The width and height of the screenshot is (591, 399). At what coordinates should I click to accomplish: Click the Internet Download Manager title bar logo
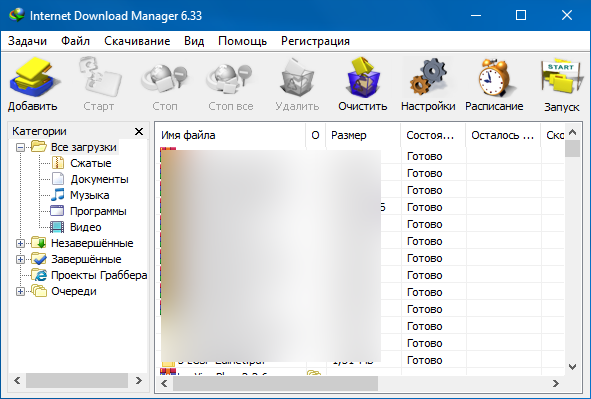[17, 15]
